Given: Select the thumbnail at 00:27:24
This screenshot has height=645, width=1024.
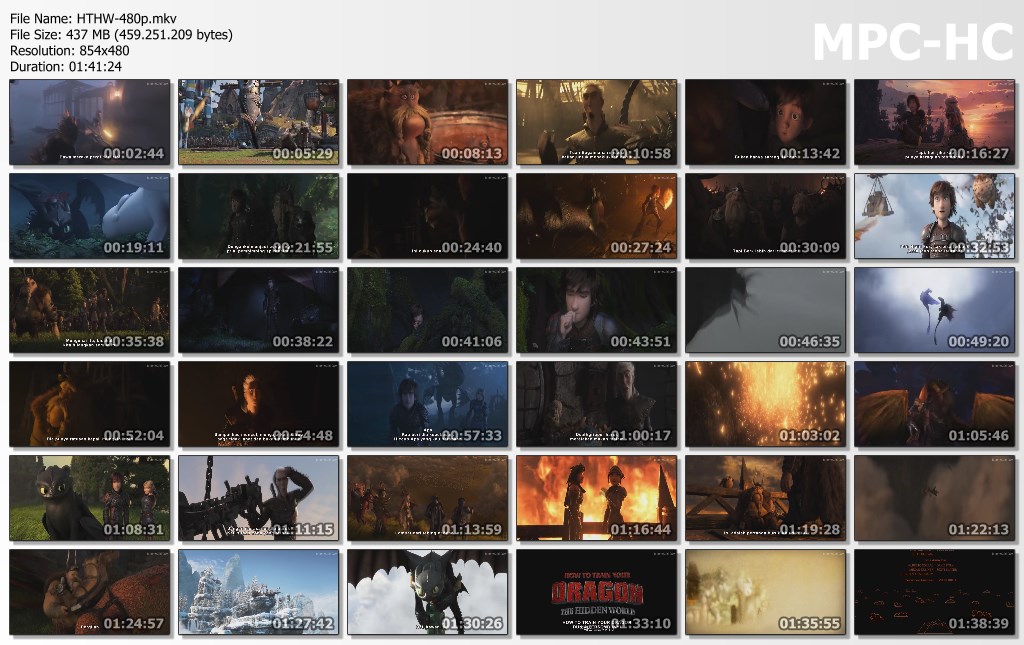Looking at the screenshot, I should tap(597, 216).
